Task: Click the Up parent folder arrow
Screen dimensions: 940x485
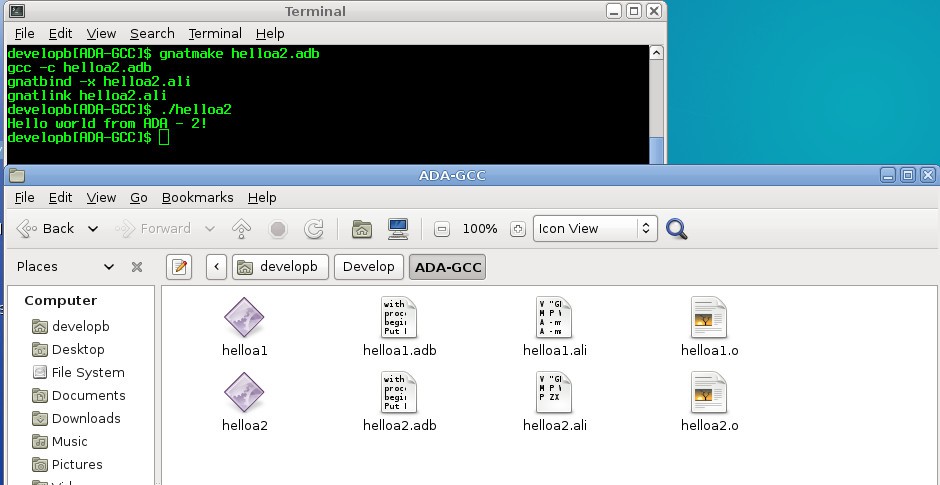Action: point(241,228)
